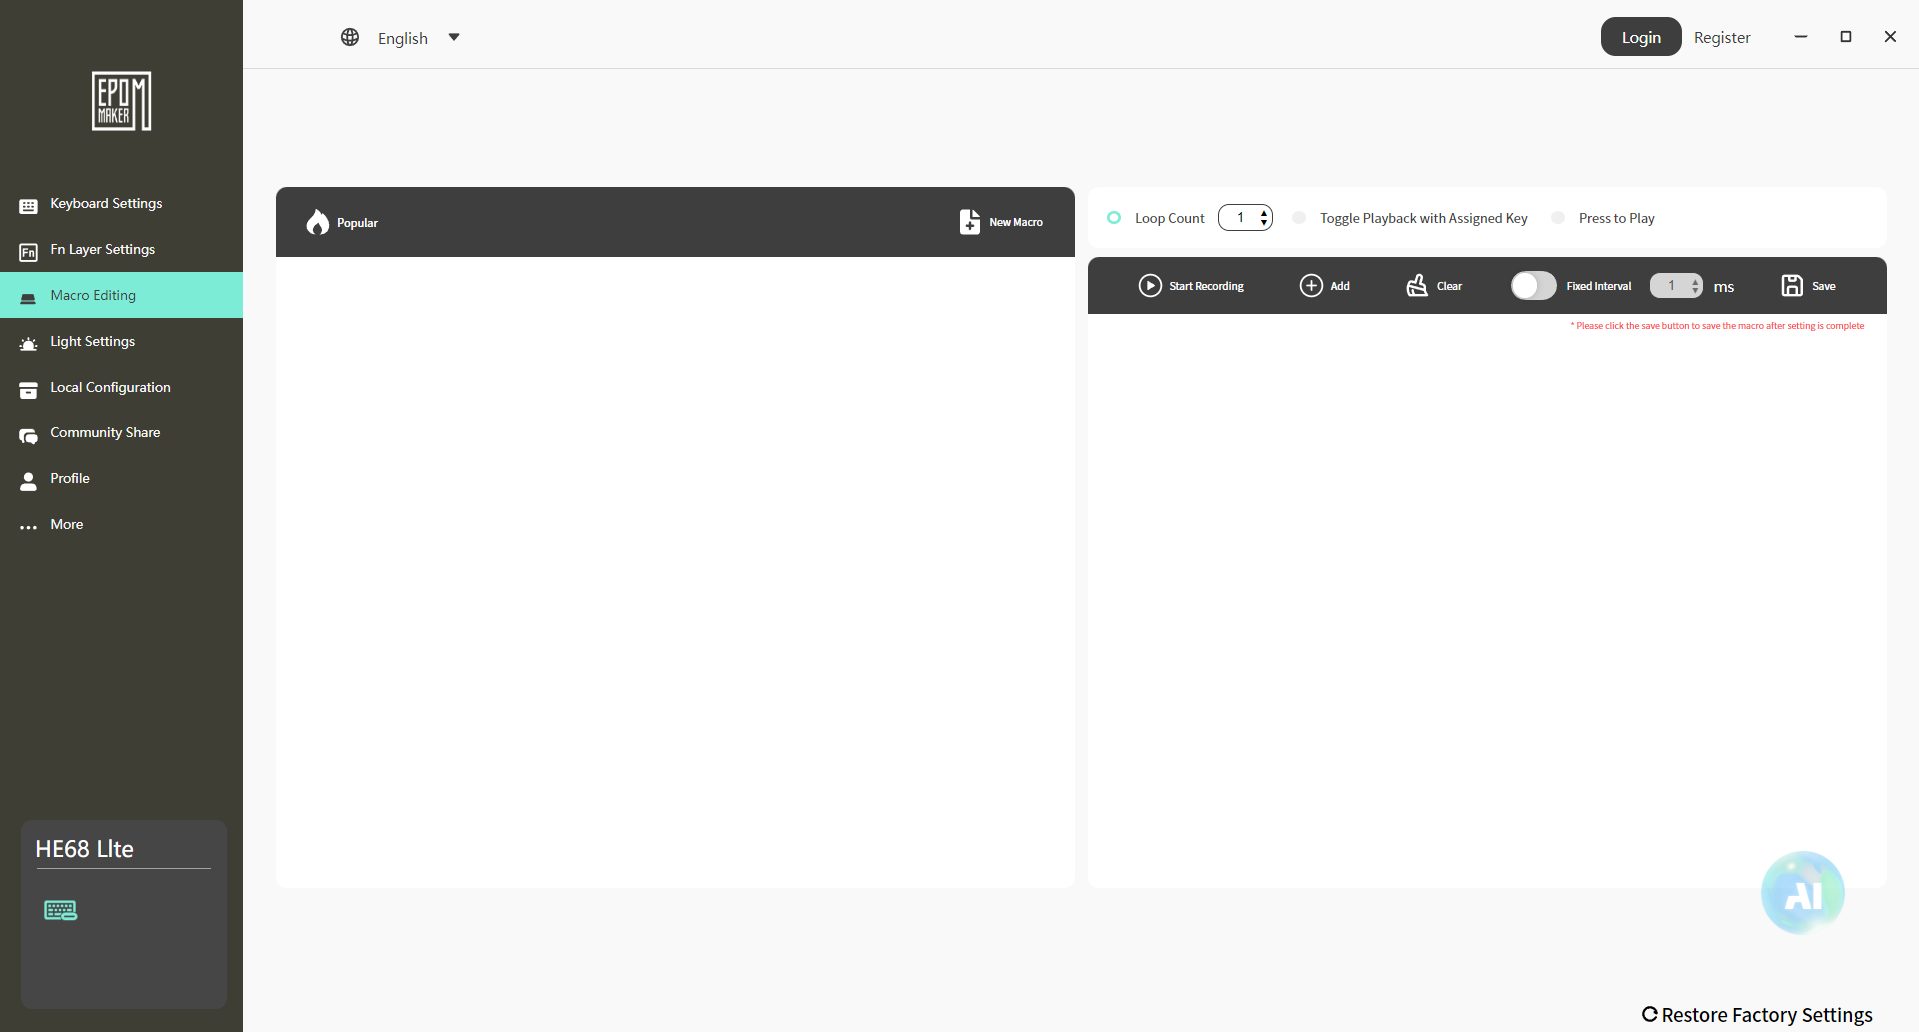The width and height of the screenshot is (1919, 1032).
Task: Close the application window
Action: pyautogui.click(x=1890, y=36)
